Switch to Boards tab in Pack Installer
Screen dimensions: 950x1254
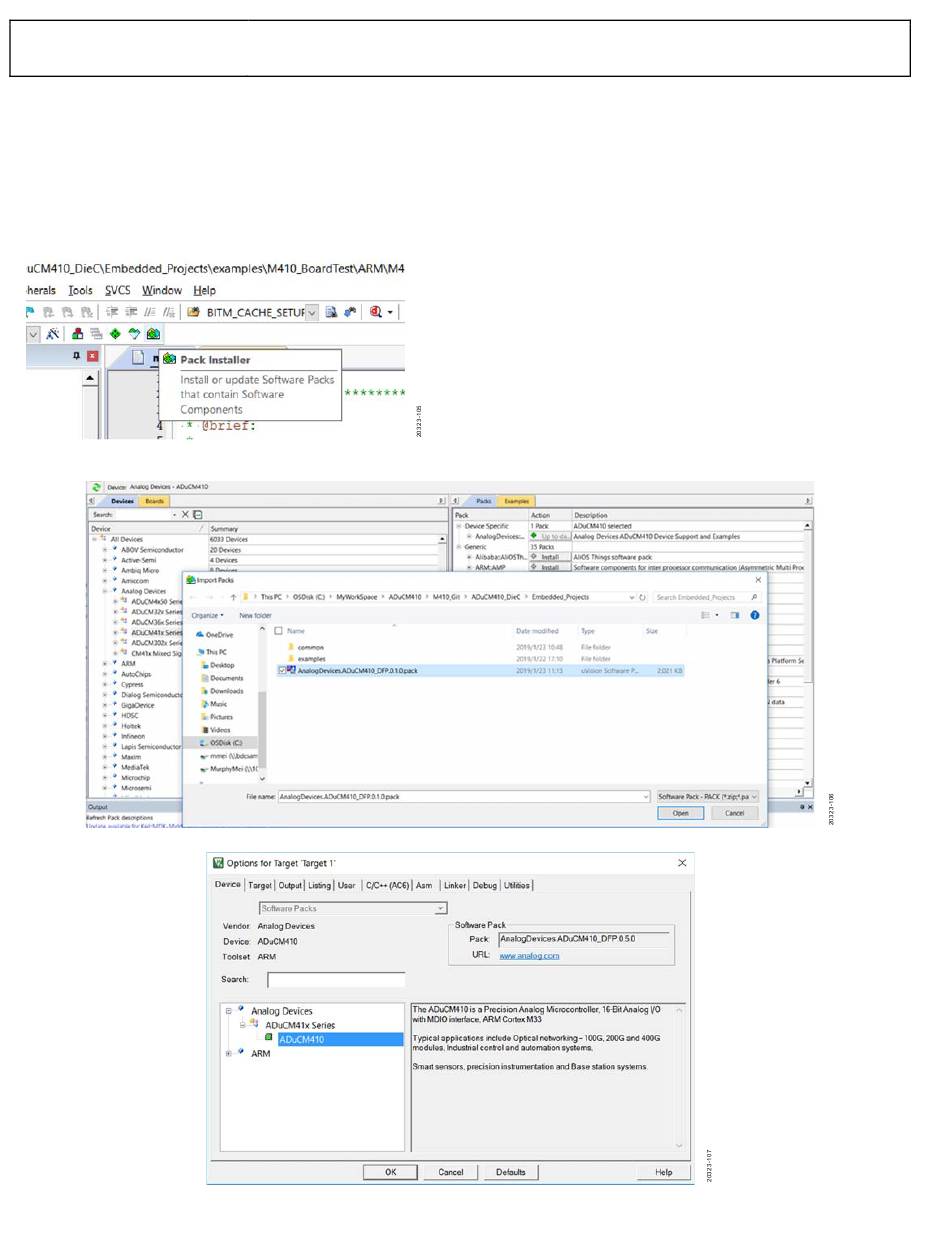coord(154,501)
